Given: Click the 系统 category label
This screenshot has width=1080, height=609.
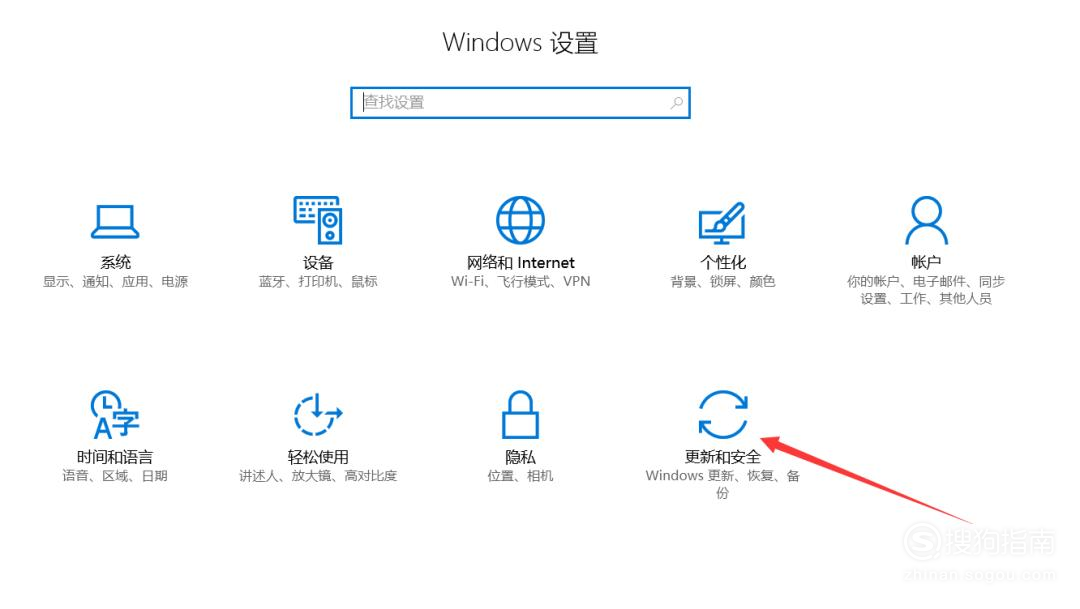Looking at the screenshot, I should (x=115, y=262).
